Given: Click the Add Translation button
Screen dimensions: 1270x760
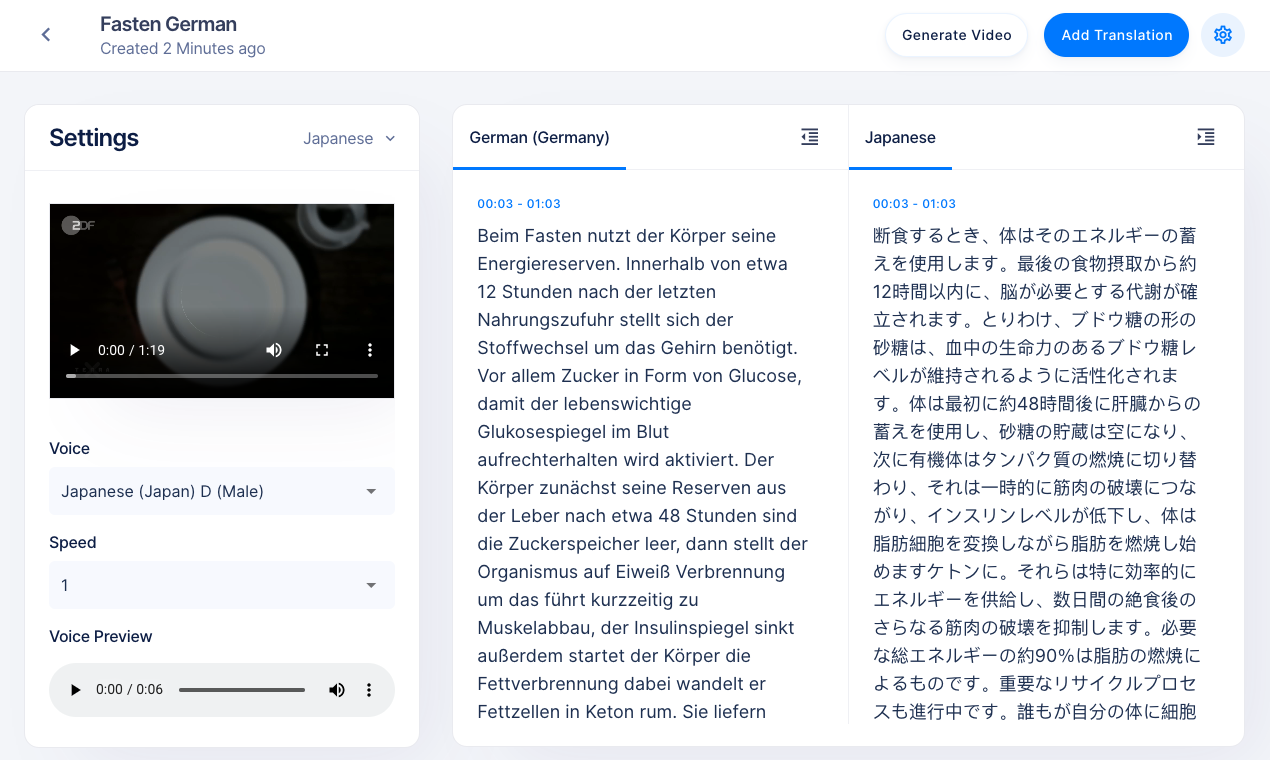Looking at the screenshot, I should tap(1116, 34).
